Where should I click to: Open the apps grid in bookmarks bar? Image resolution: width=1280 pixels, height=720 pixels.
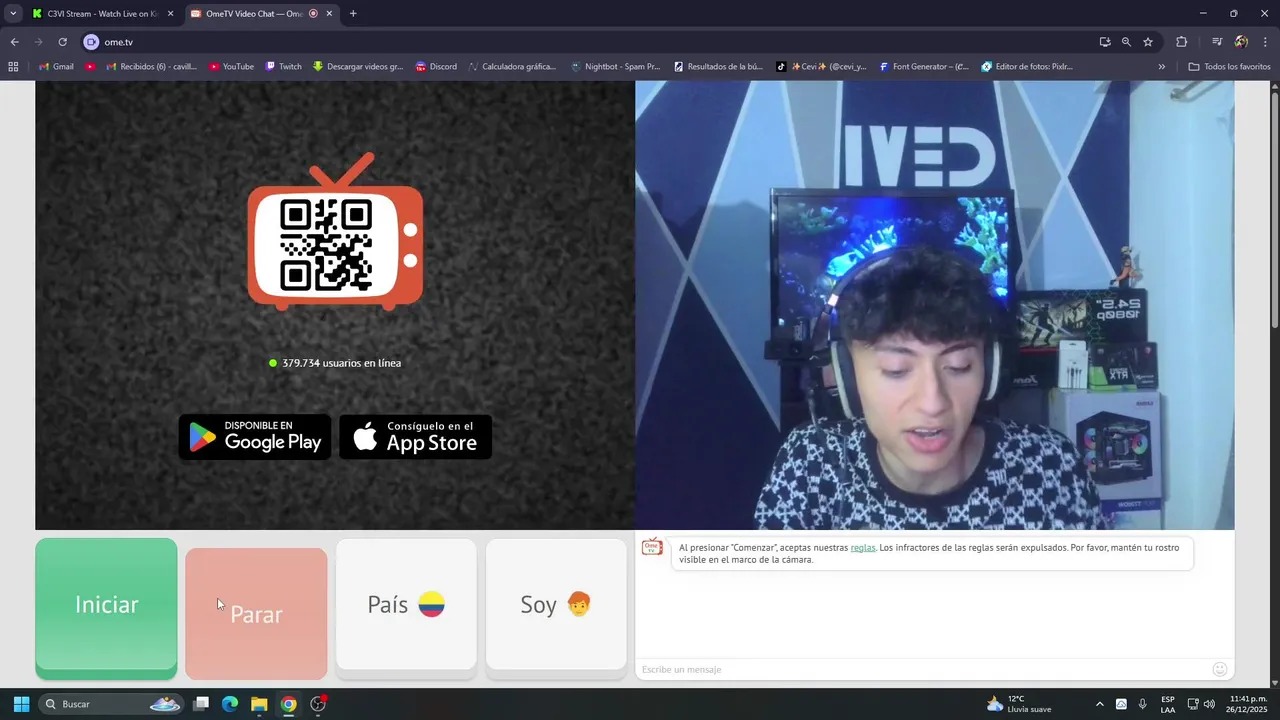(13, 67)
